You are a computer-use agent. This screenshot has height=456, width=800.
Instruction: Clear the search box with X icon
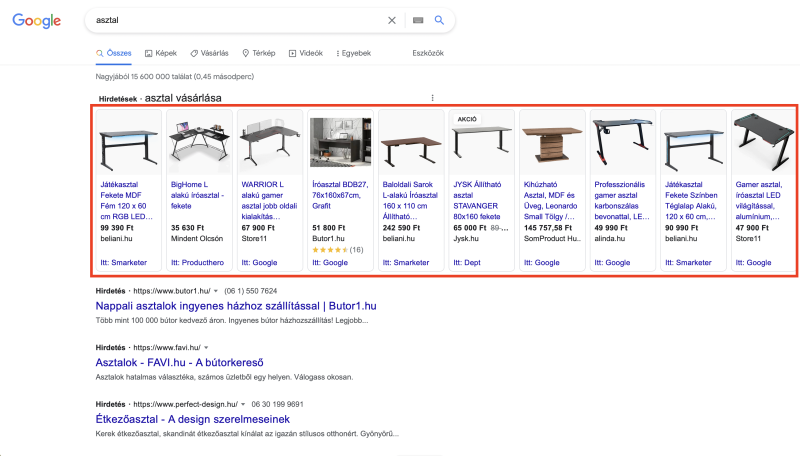click(392, 20)
